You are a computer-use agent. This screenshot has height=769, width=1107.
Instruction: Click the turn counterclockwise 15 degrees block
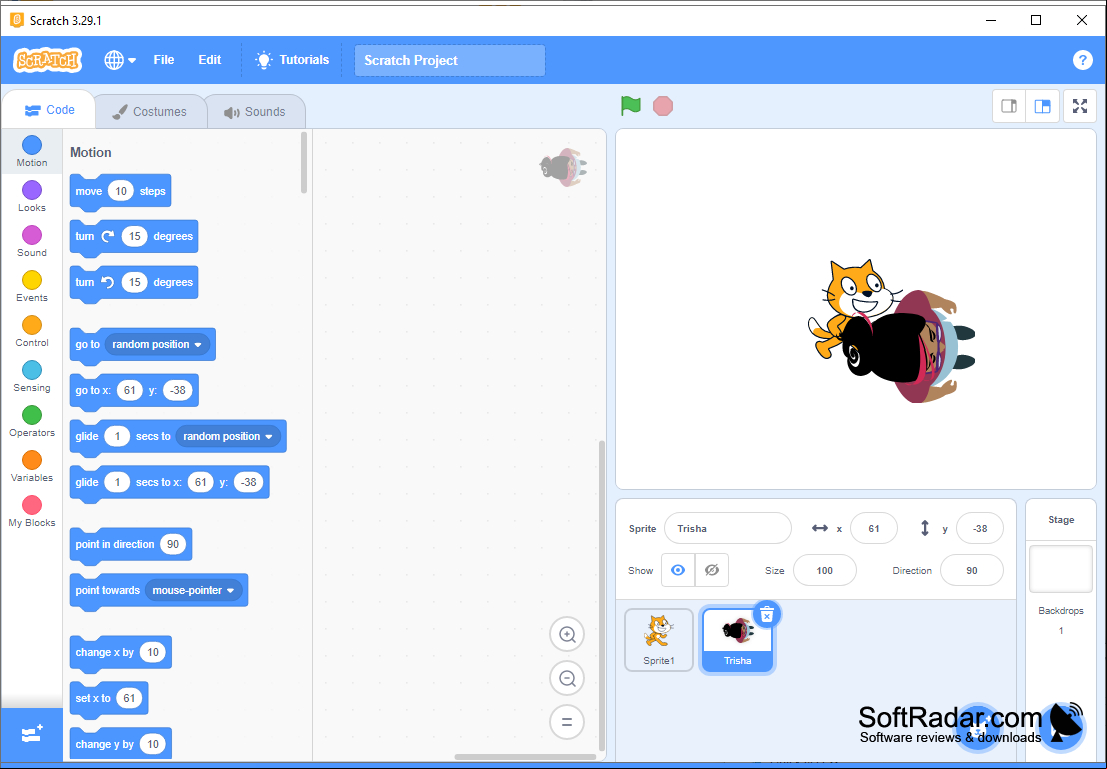pos(133,282)
